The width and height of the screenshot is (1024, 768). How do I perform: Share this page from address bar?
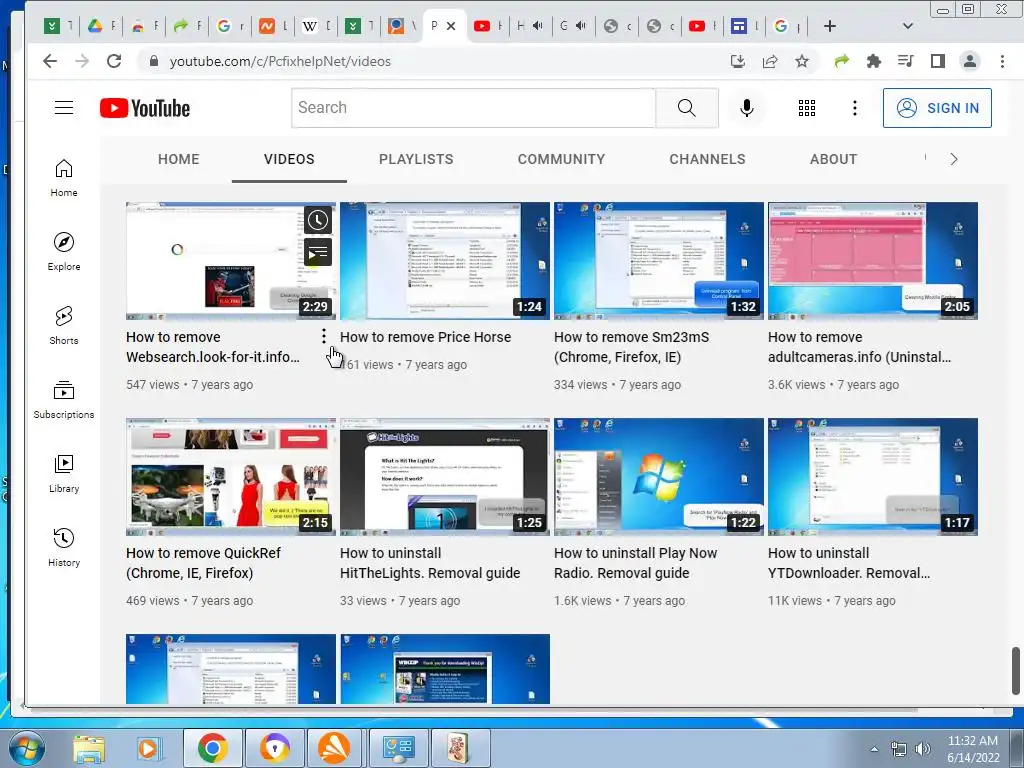click(770, 61)
